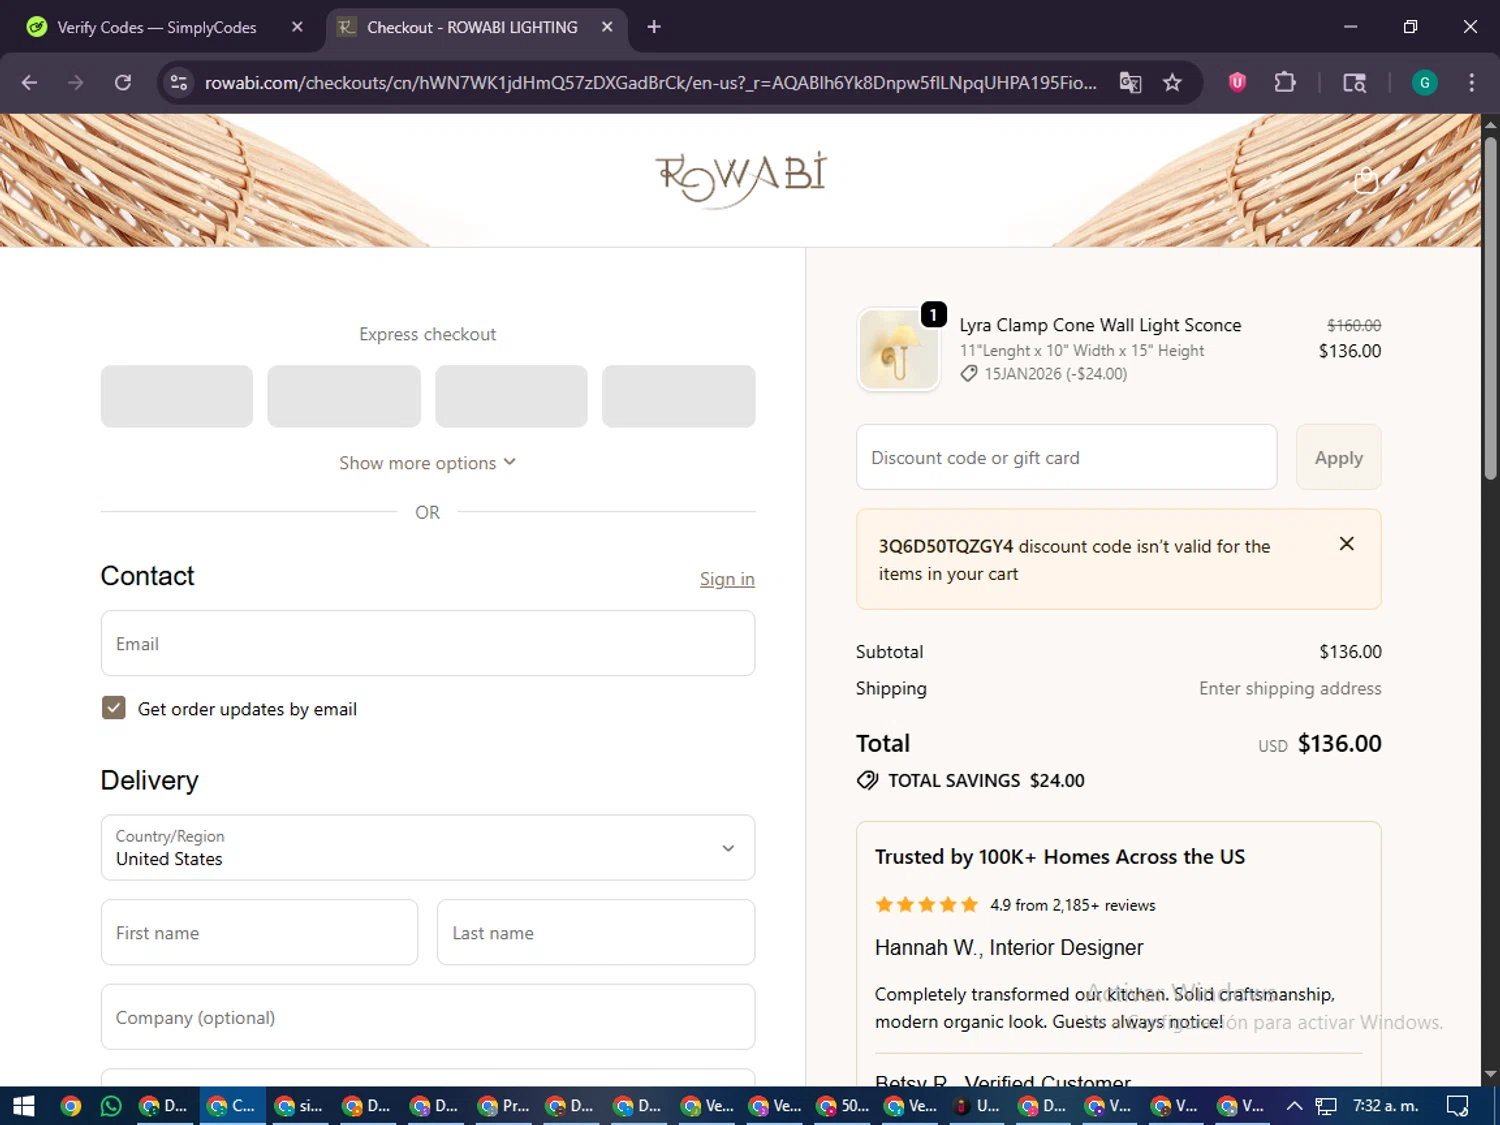Click the TOTAL SAVINGS $24.00 text
Image resolution: width=1500 pixels, height=1125 pixels.
(970, 780)
